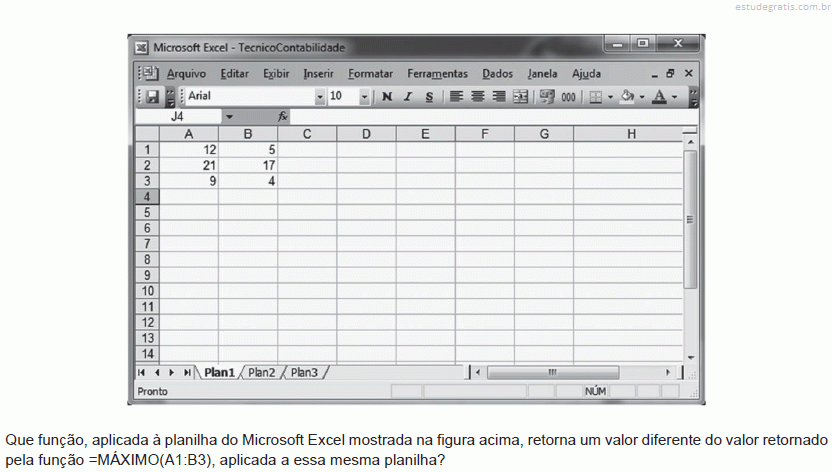Screen dimensions: 832x472
Task: Restore the workbook window in menu bar
Action: pos(670,74)
